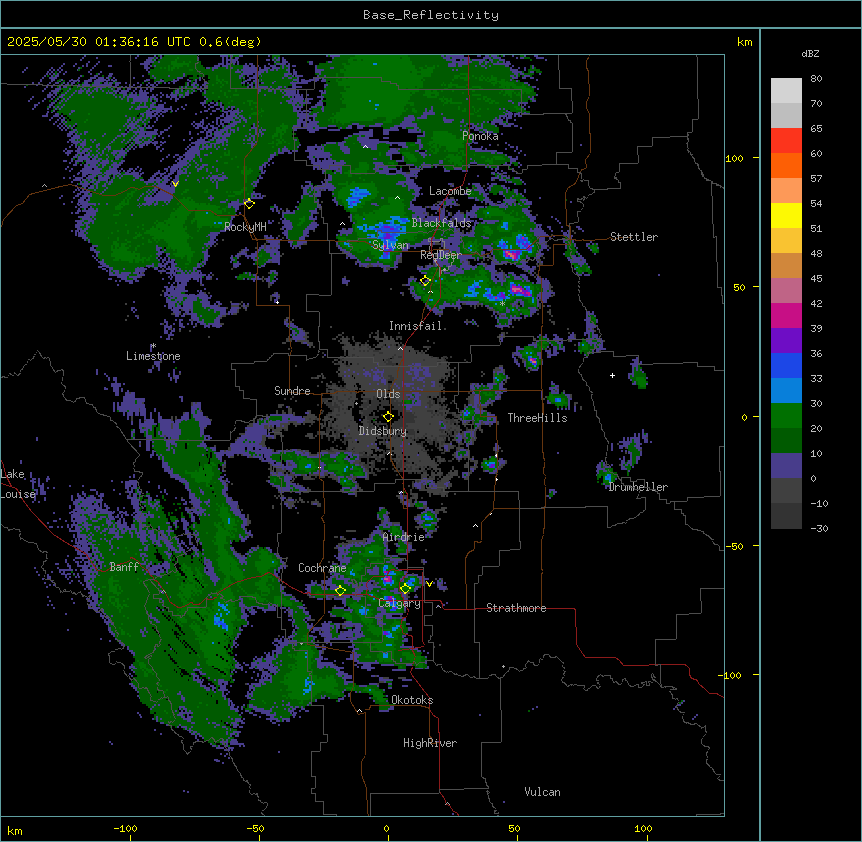Select the Lacombe city label
Image resolution: width=862 pixels, height=842 pixels.
tap(450, 191)
